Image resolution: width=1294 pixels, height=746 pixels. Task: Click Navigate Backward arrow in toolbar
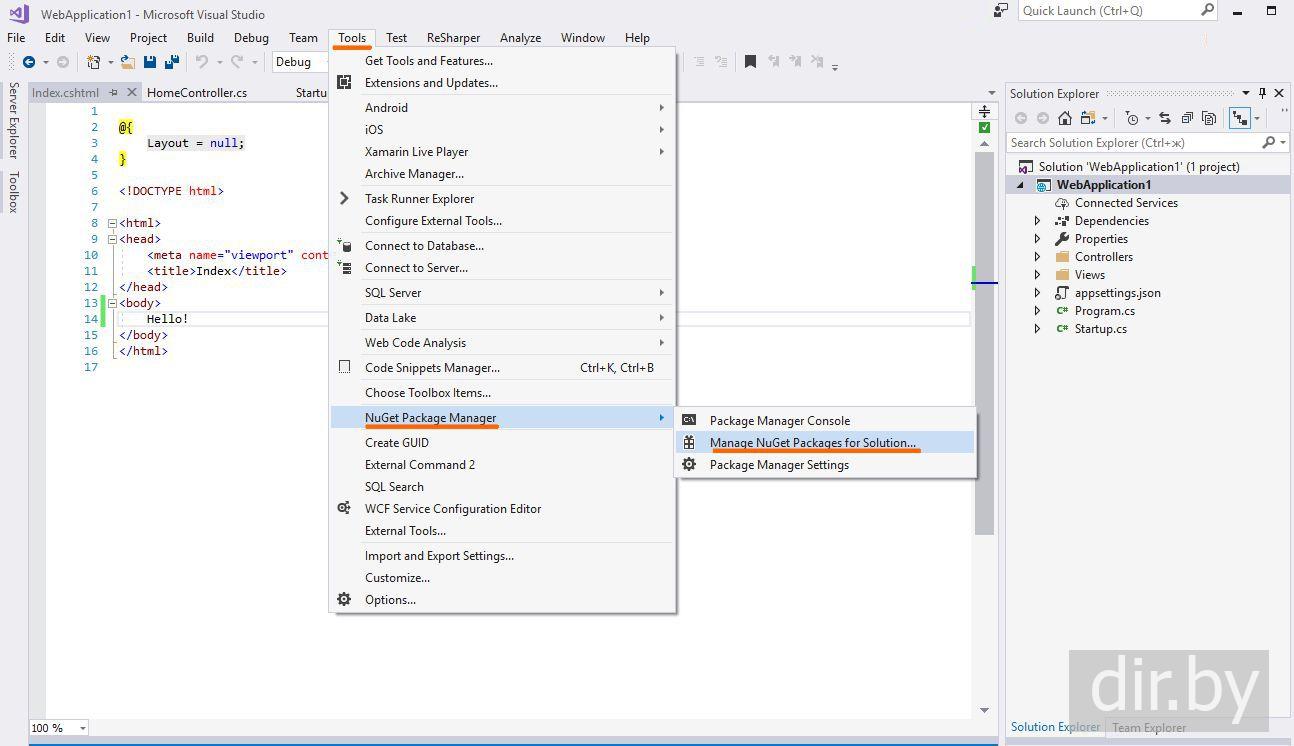[x=29, y=62]
